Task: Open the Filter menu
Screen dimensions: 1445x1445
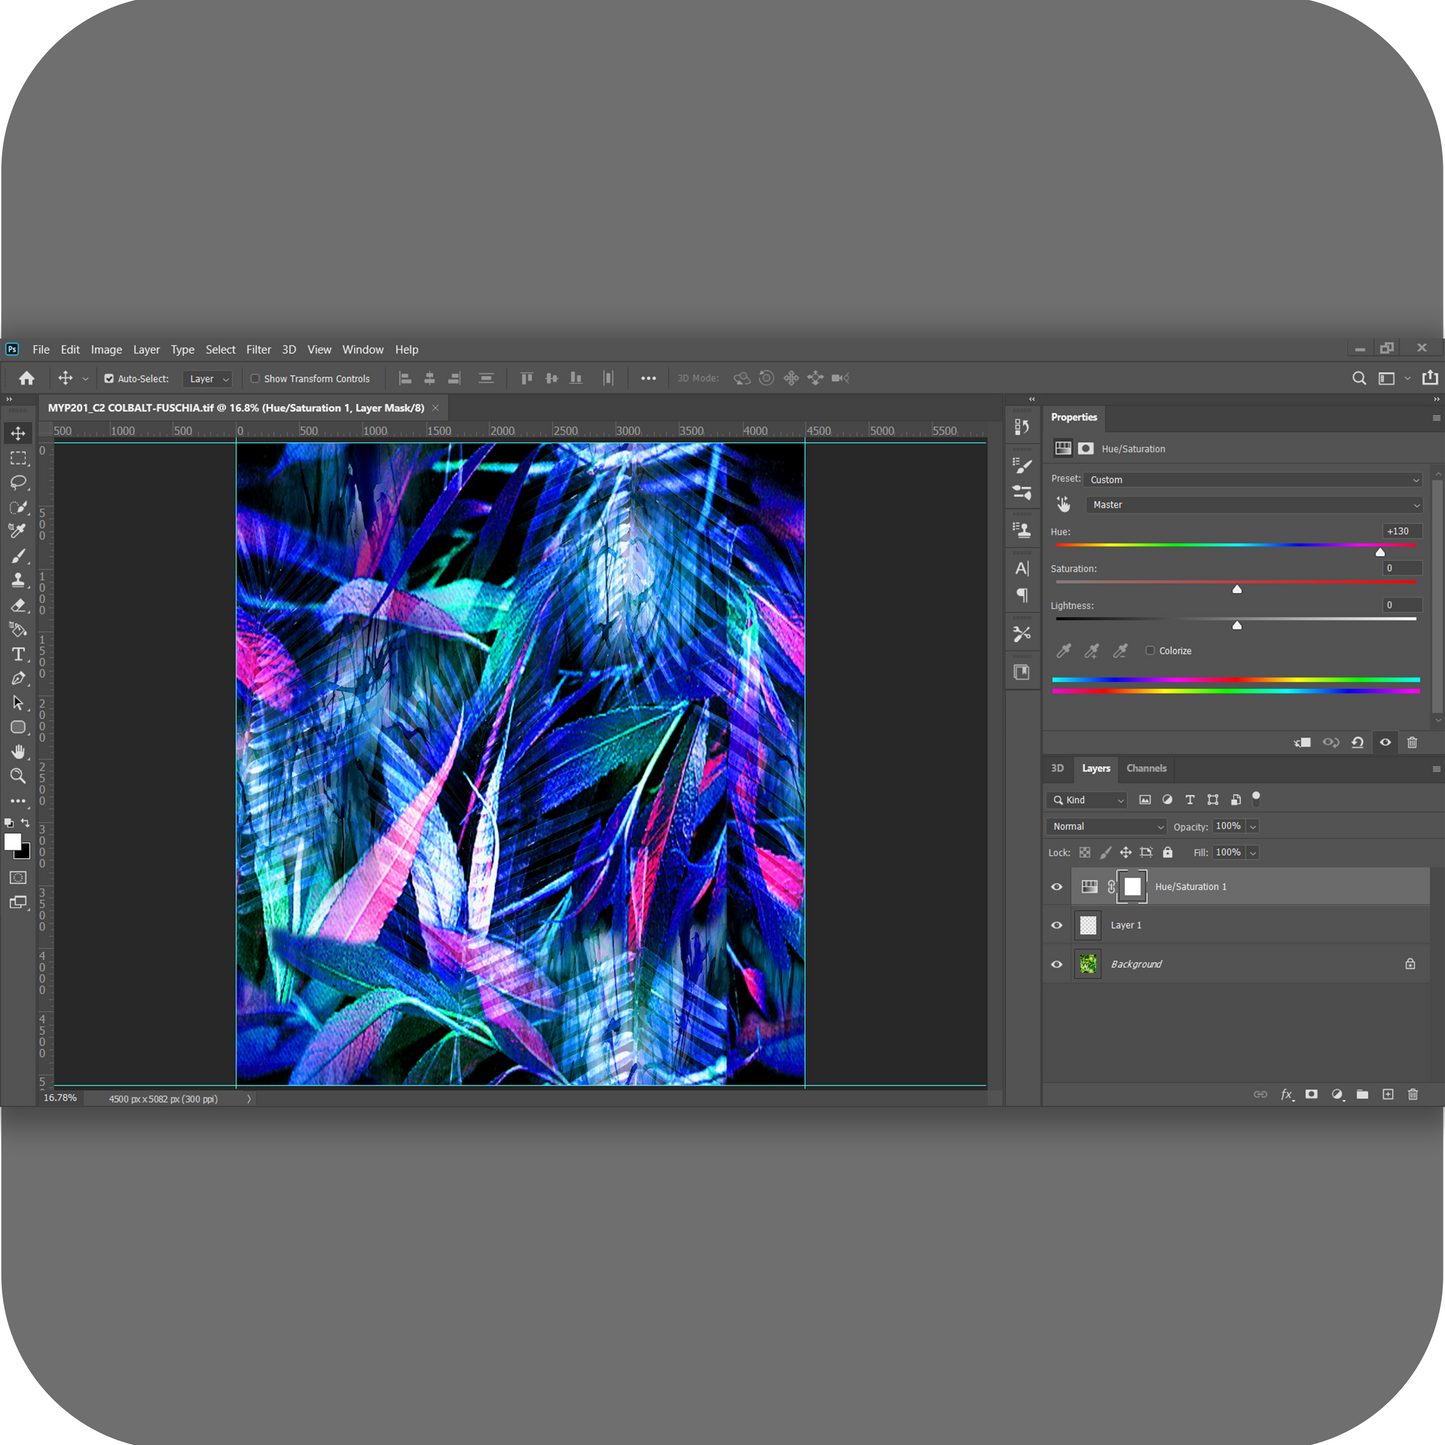Action: (x=258, y=350)
